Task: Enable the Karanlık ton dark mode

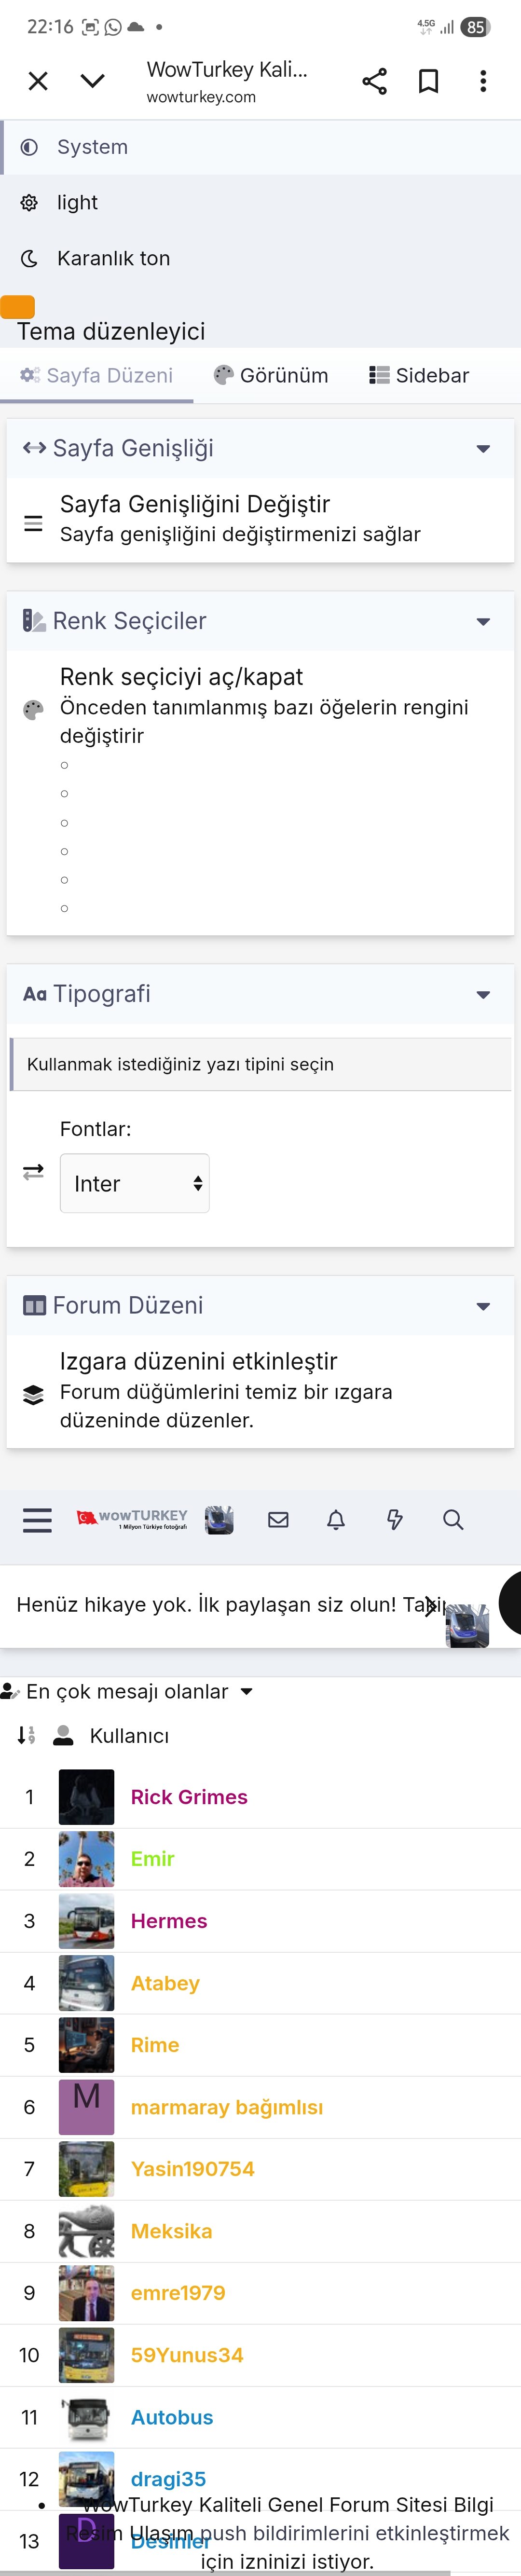Action: click(113, 259)
